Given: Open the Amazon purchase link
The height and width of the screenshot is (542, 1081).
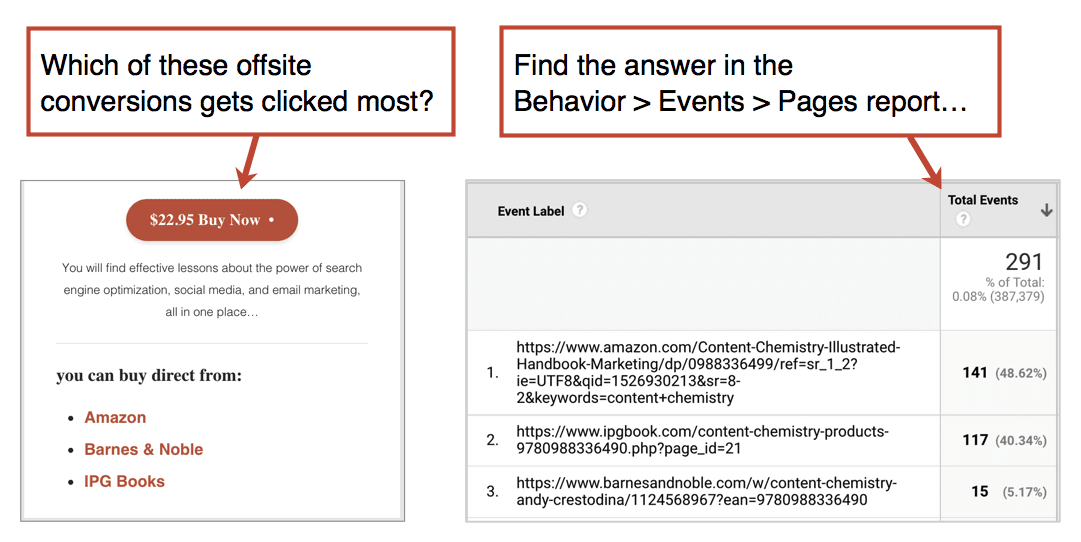Looking at the screenshot, I should point(115,417).
